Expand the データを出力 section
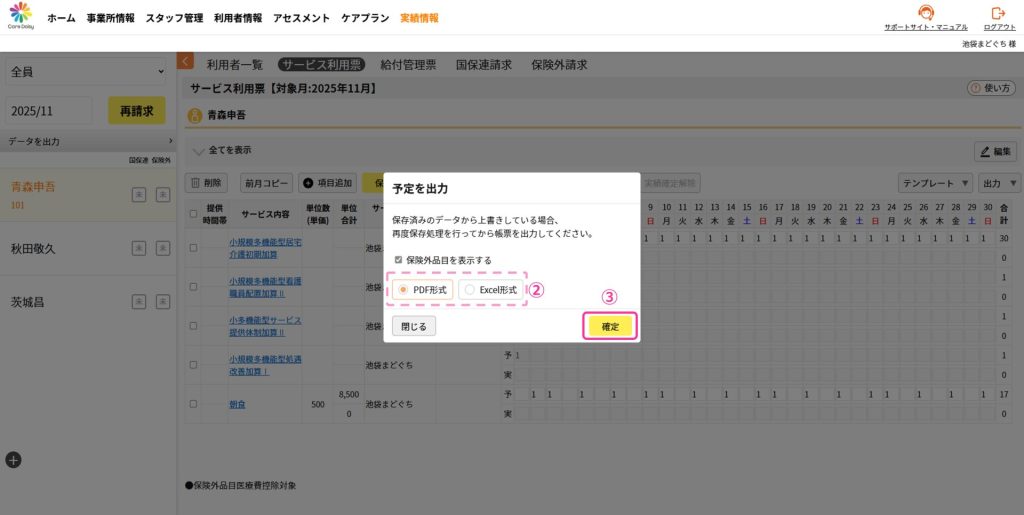Viewport: 1024px width, 515px height. point(90,142)
